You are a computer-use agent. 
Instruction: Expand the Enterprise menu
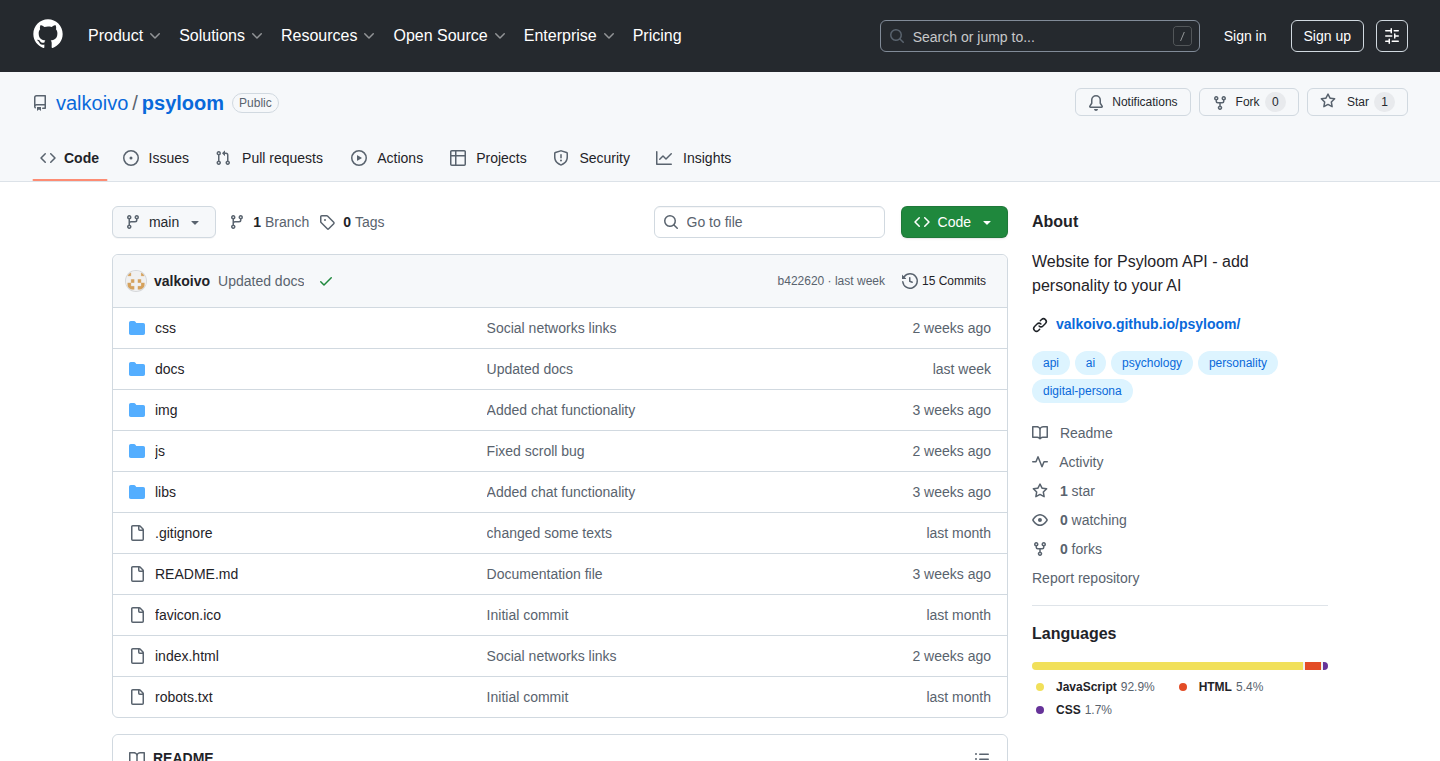click(569, 35)
